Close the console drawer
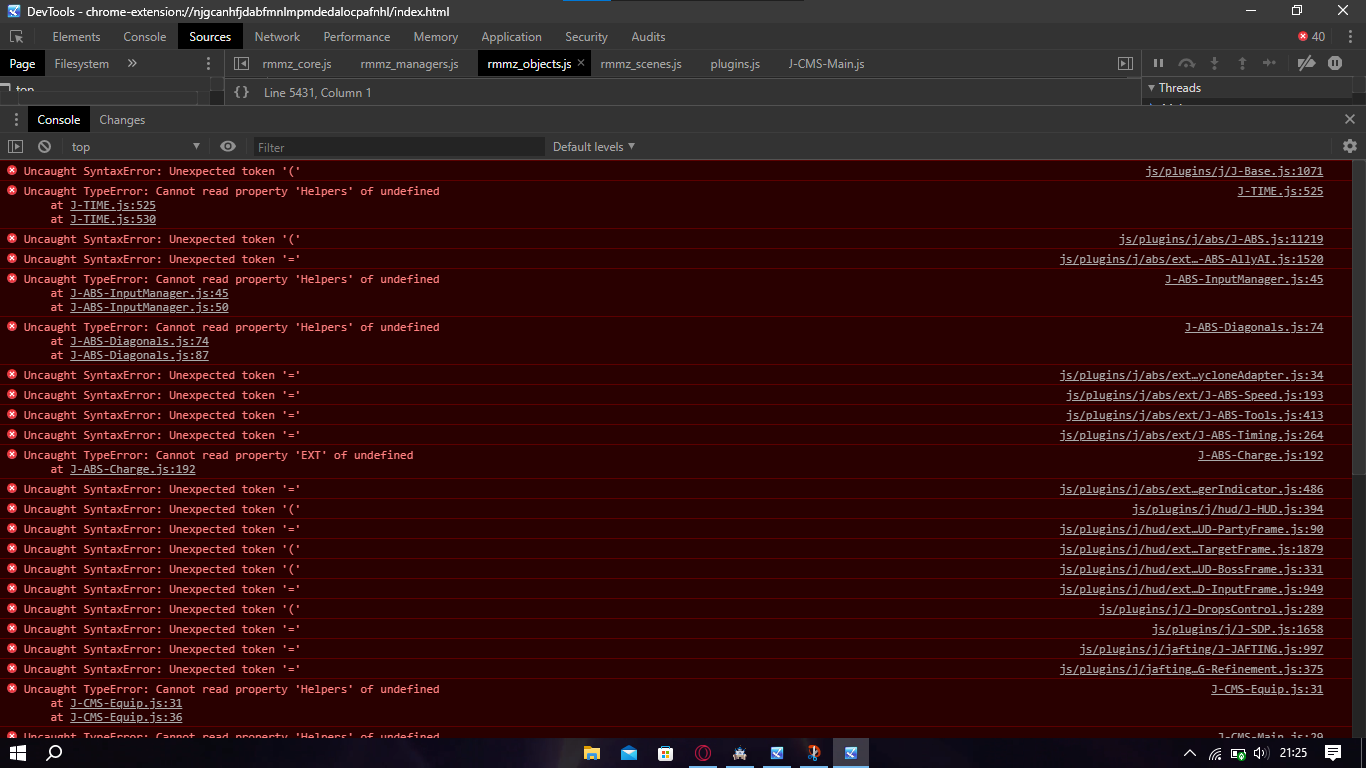Viewport: 1366px width, 768px height. point(1350,119)
